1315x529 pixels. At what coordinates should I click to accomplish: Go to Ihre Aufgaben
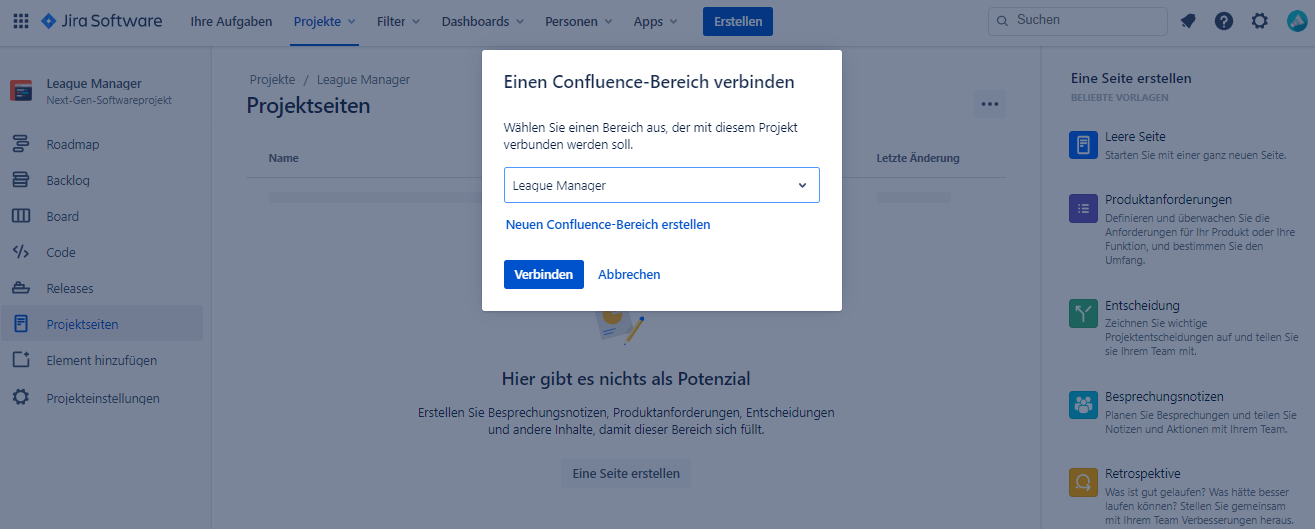(231, 21)
